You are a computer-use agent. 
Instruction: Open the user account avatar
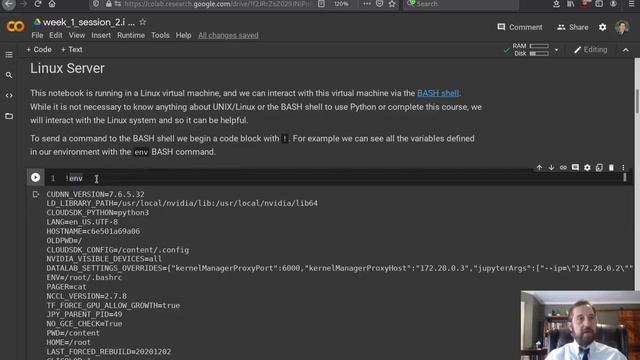coord(622,27)
